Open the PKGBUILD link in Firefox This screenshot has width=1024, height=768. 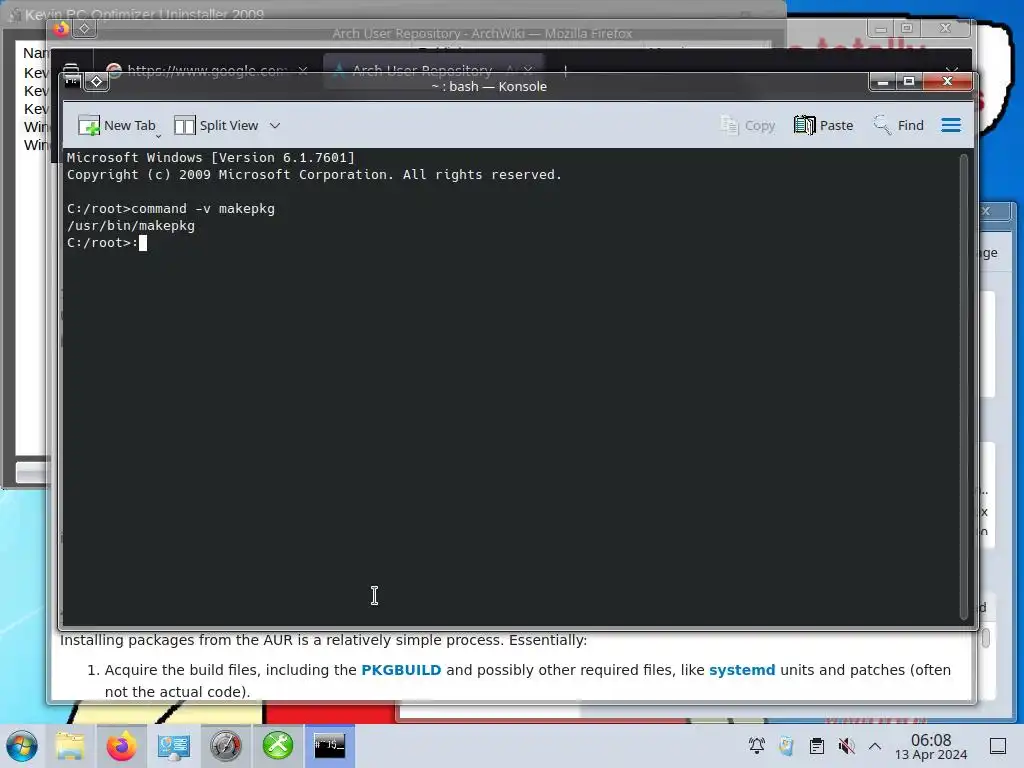pyautogui.click(x=401, y=670)
